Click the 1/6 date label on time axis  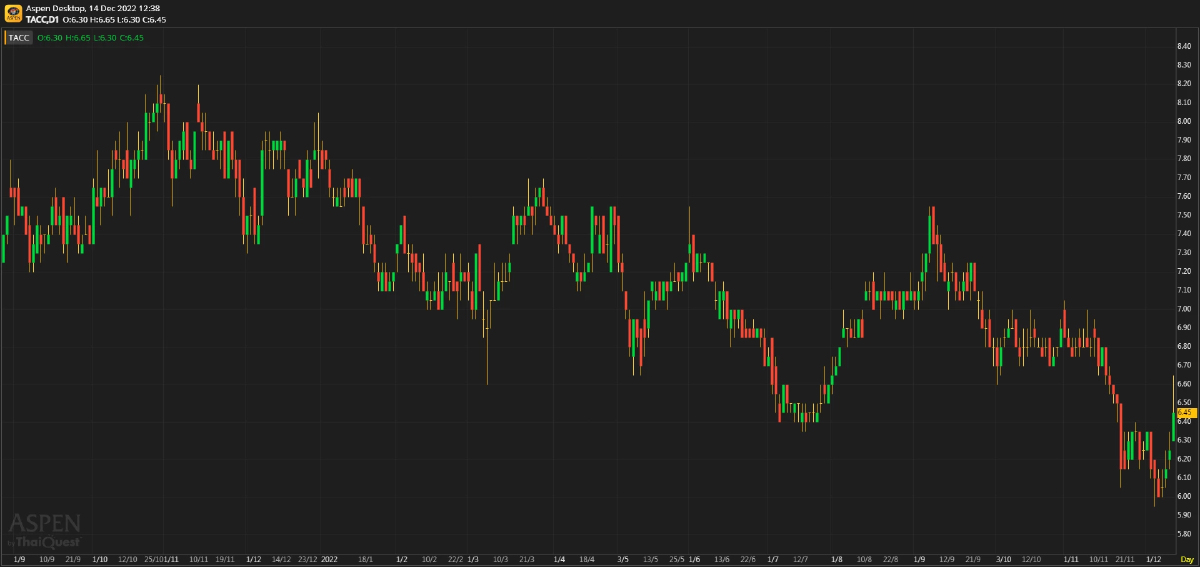point(694,559)
